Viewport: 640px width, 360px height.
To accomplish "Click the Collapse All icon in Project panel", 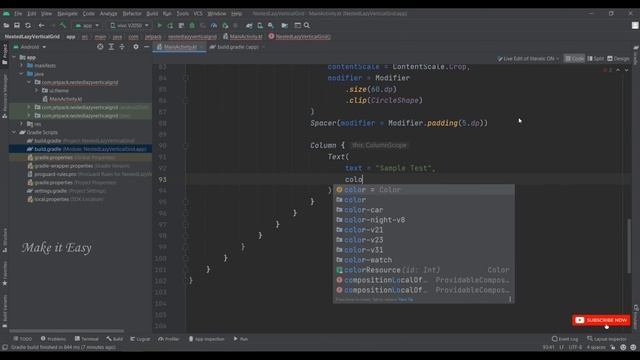I will click(122, 47).
